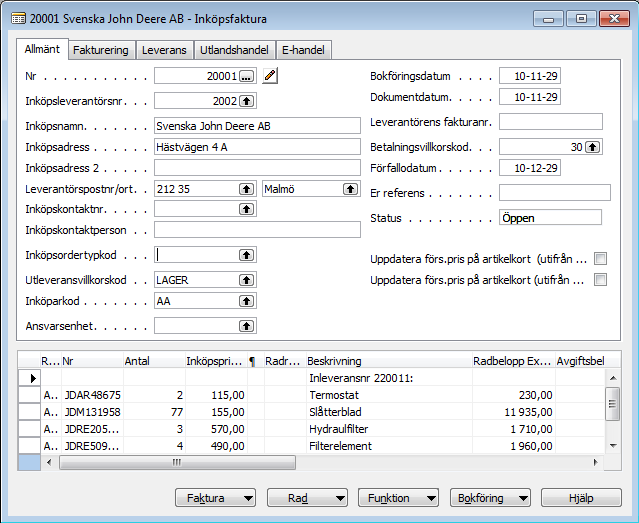This screenshot has height=523, width=639.
Task: Open the Betalningsvillkorskod lookup arrow
Action: pos(593,147)
